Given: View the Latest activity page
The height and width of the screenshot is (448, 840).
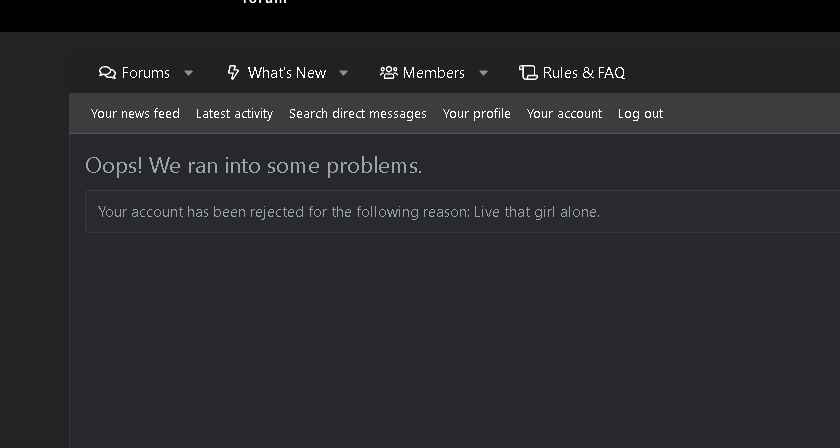Looking at the screenshot, I should pos(234,114).
